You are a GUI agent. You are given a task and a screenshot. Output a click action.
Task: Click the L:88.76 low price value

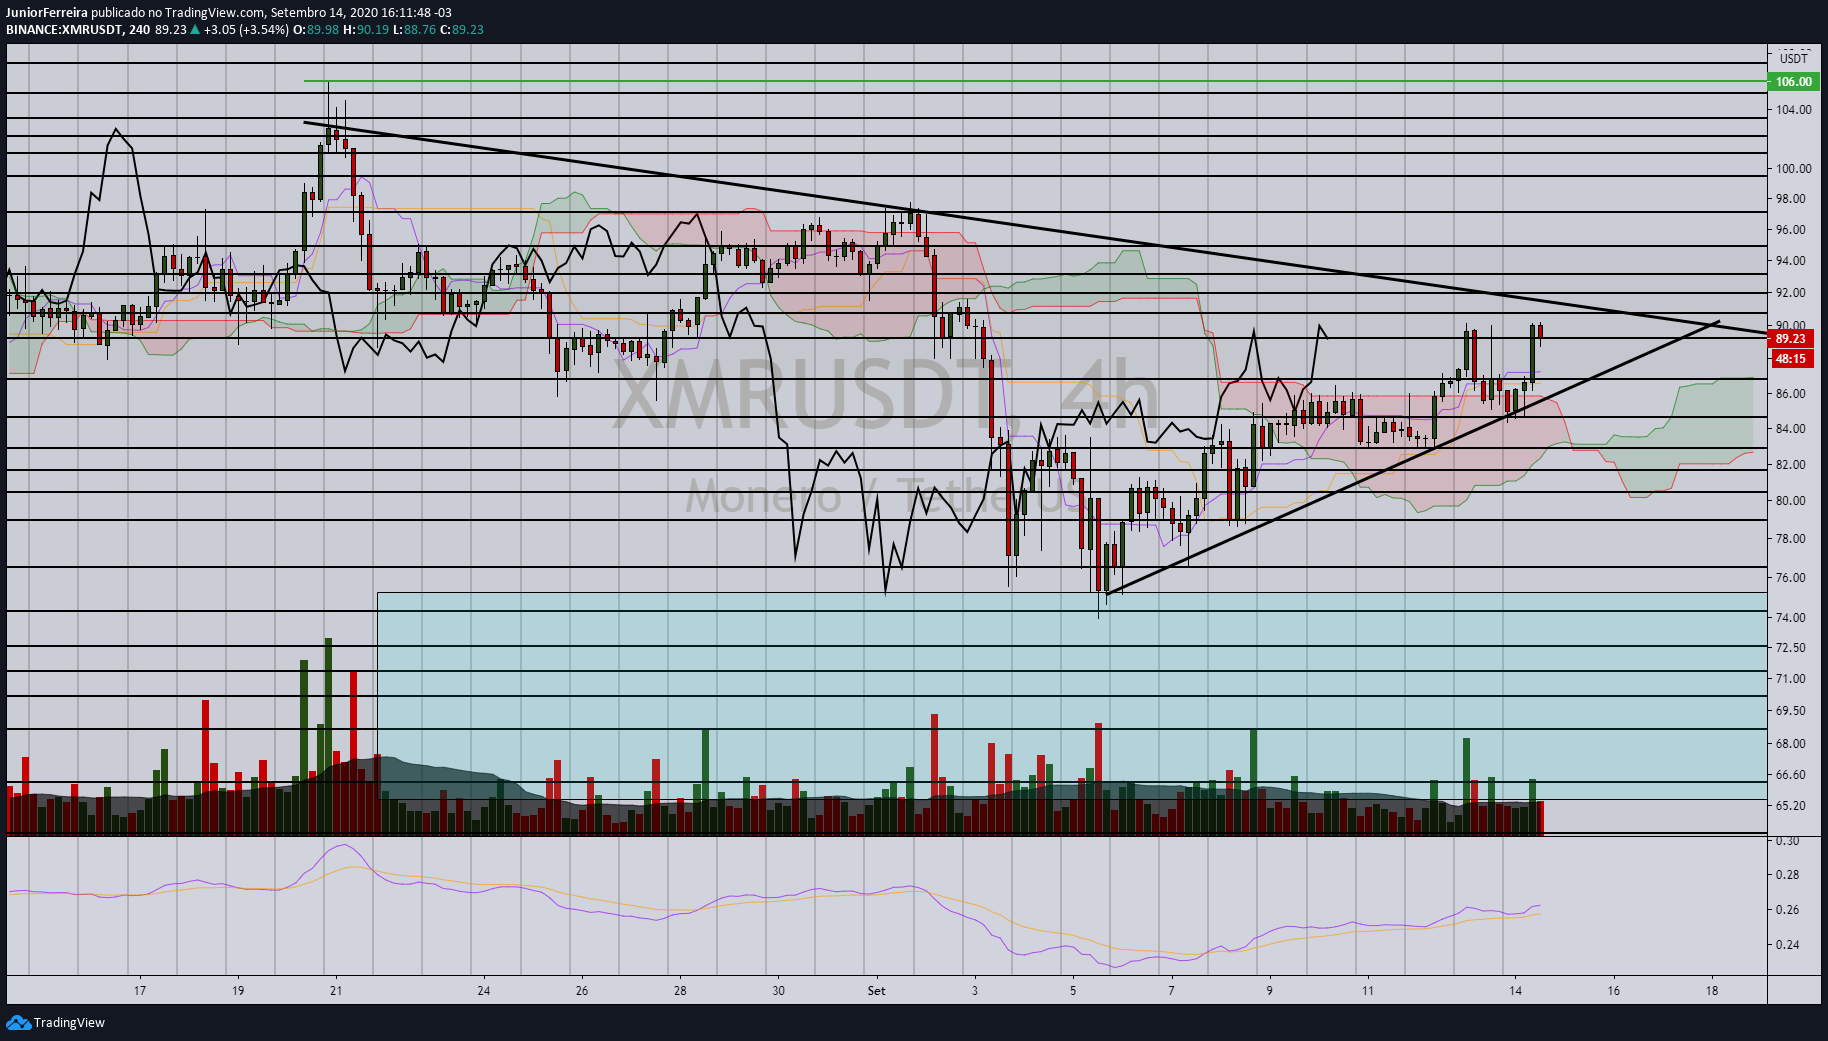414,29
